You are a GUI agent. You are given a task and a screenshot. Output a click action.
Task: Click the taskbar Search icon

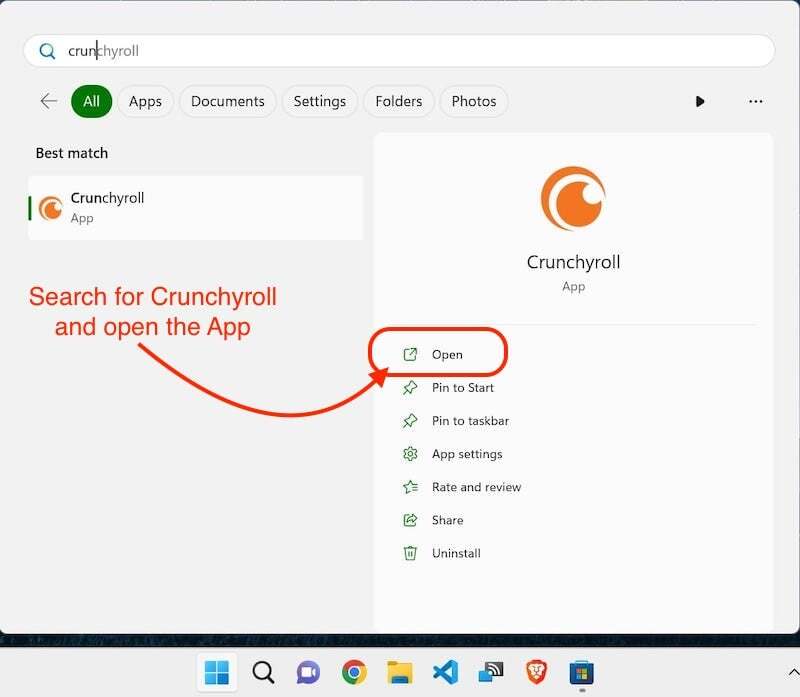point(263,673)
